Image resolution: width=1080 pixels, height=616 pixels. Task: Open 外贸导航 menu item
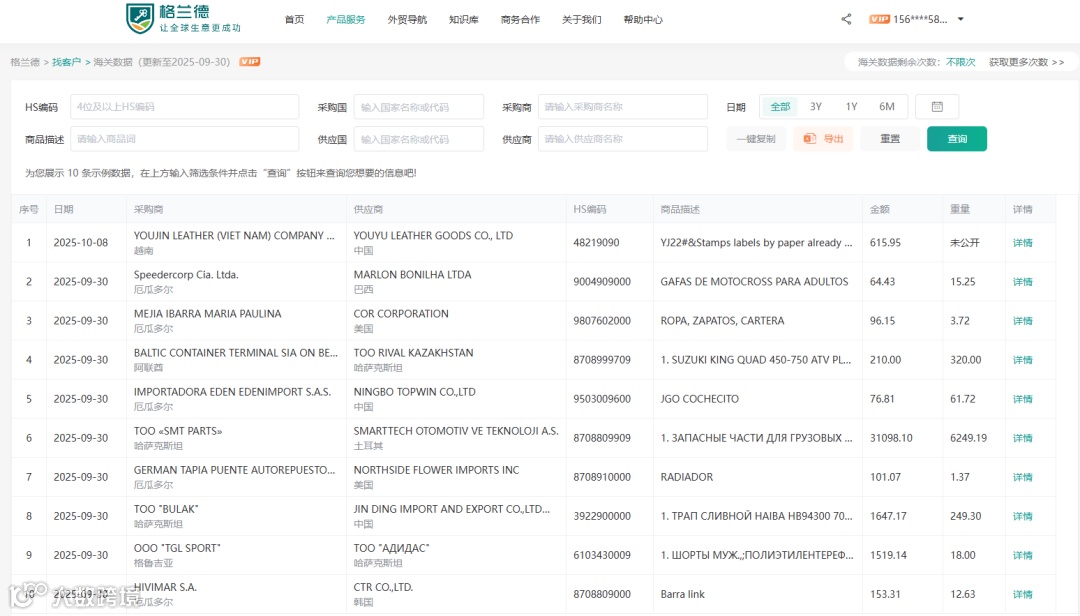(x=407, y=19)
